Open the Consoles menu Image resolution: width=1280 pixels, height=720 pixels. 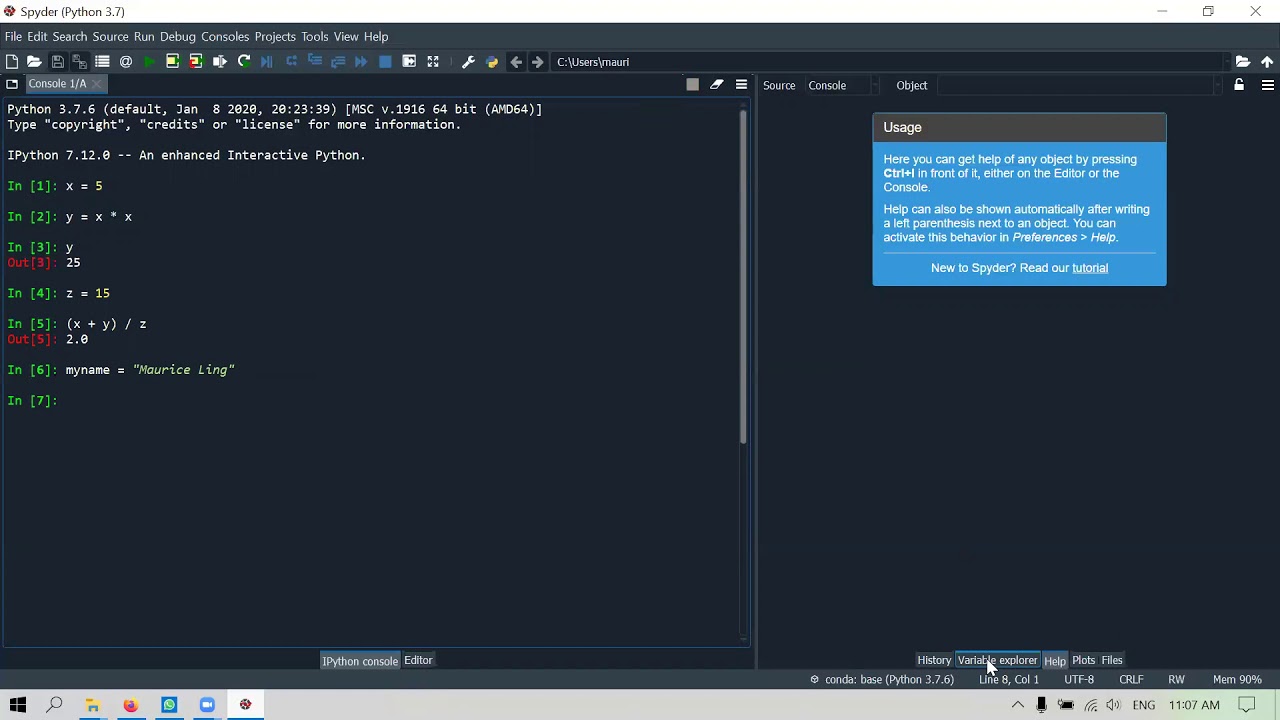[x=225, y=37]
